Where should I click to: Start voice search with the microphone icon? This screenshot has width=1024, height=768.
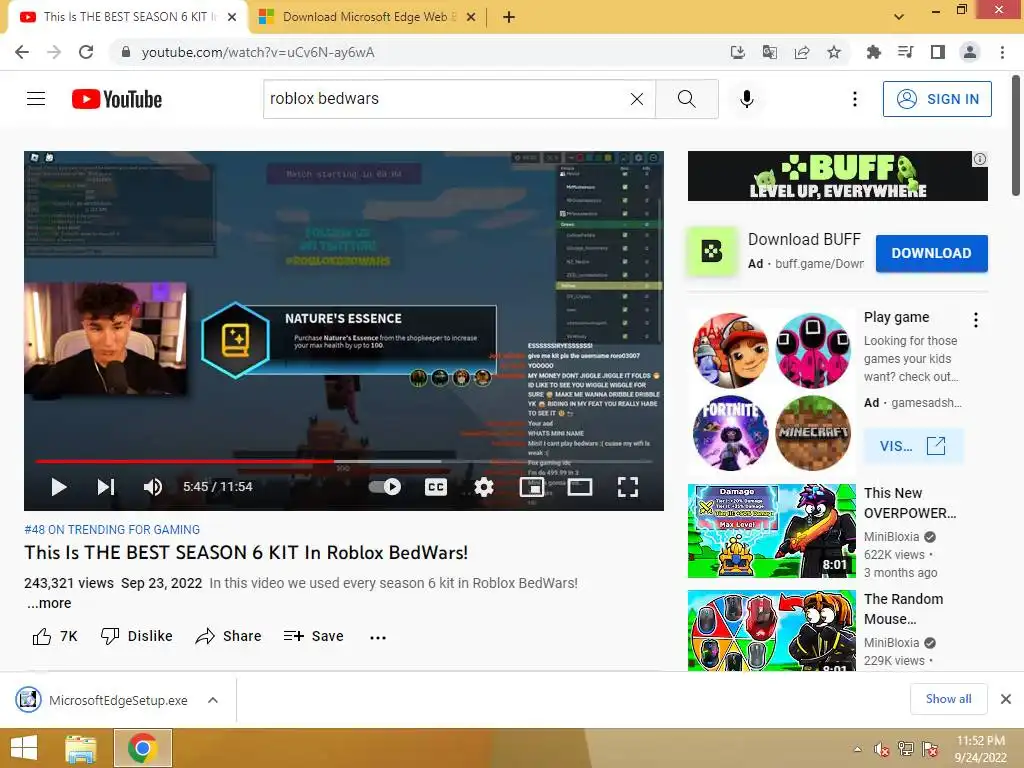[747, 99]
